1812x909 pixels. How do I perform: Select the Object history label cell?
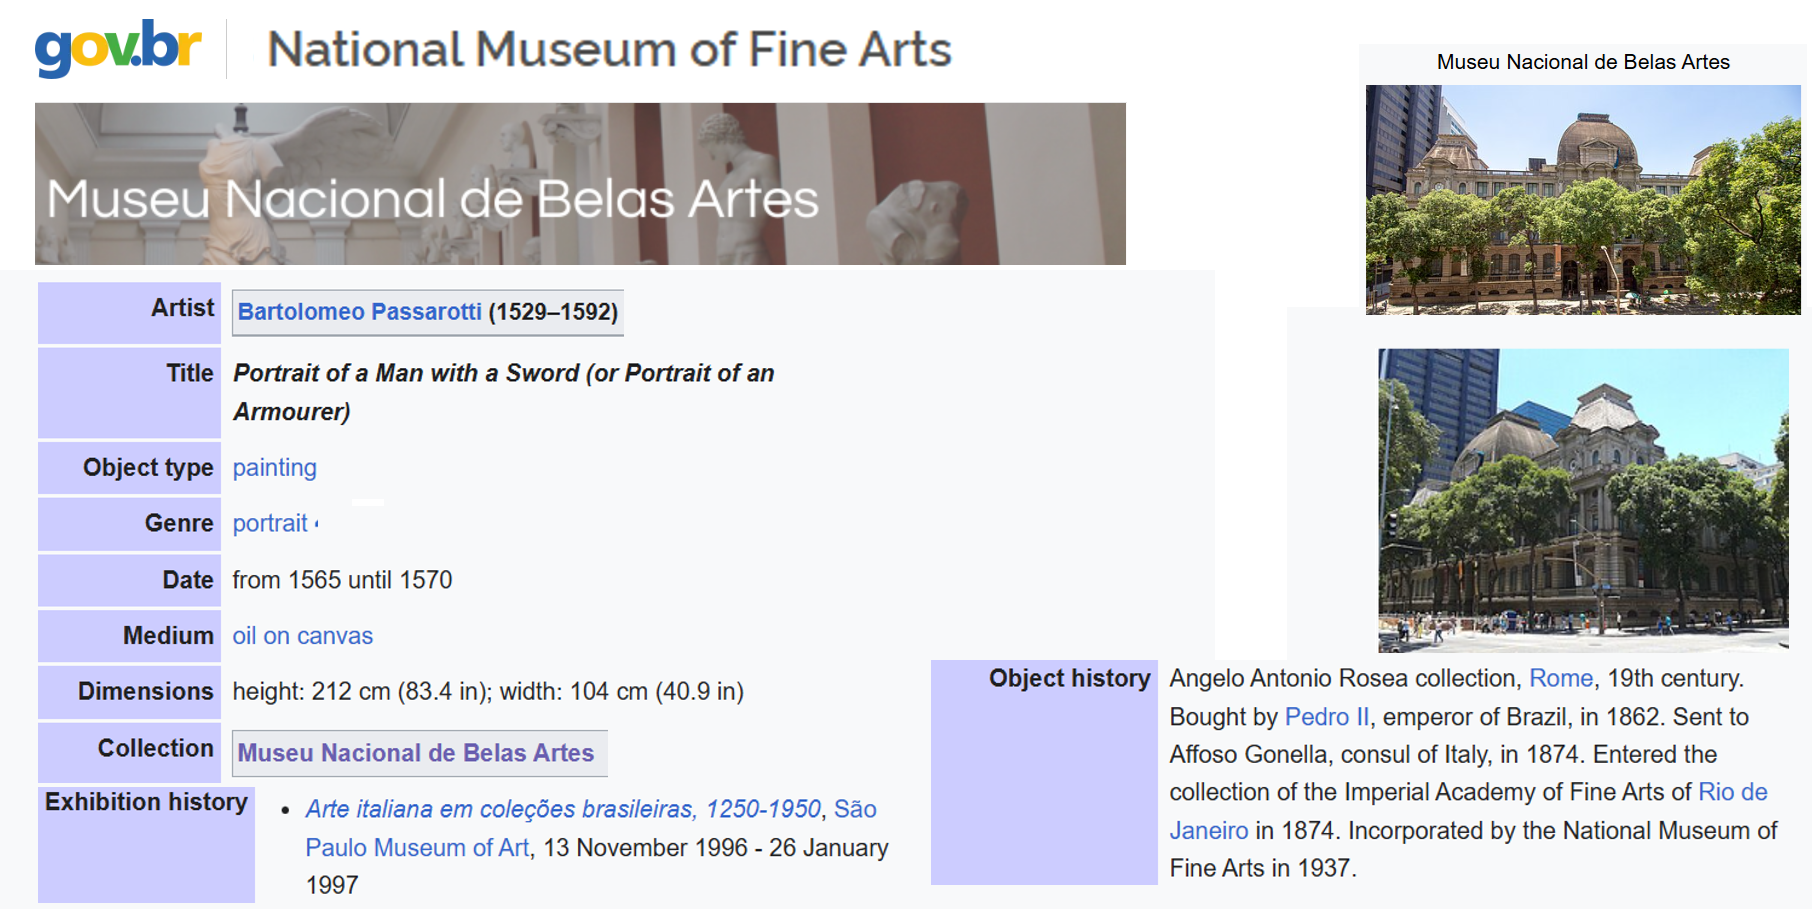[1069, 679]
